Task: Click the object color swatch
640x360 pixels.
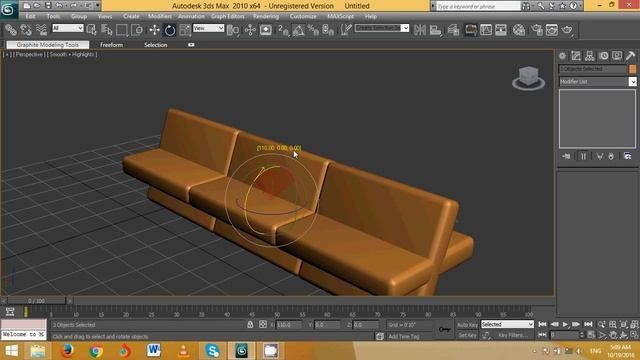Action: [x=633, y=69]
